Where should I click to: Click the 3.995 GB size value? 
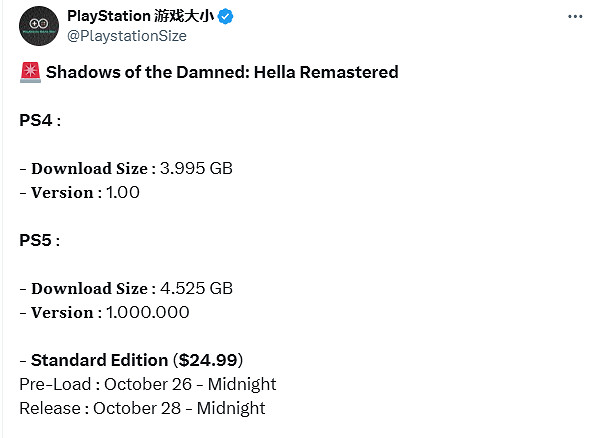click(197, 168)
